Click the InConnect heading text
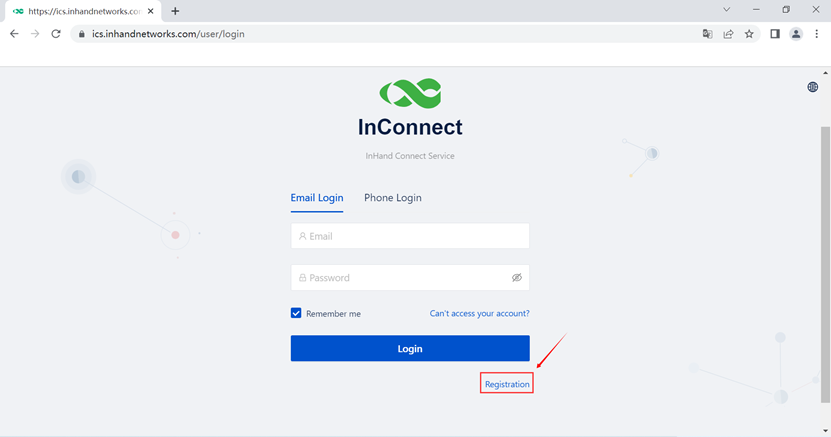The height and width of the screenshot is (437, 831). click(x=410, y=127)
